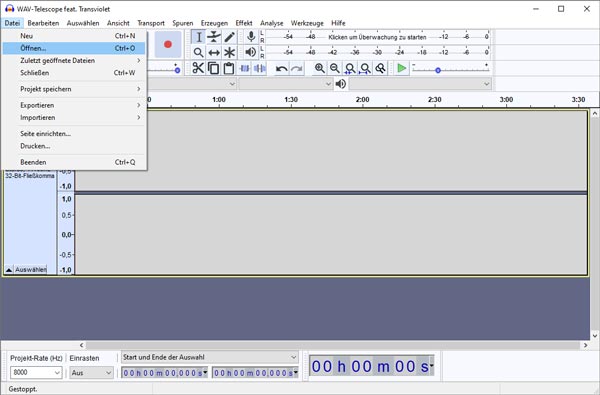Click the red Record button
The image size is (600, 395).
pyautogui.click(x=168, y=44)
